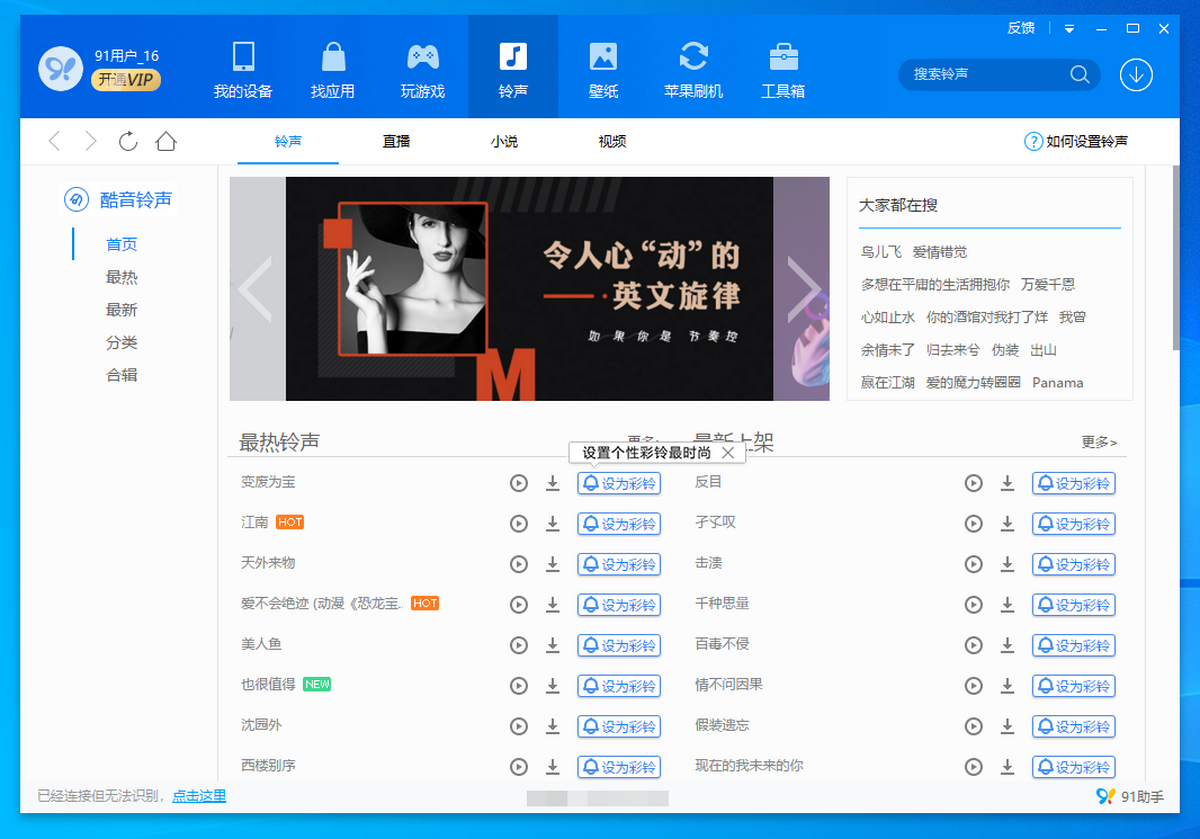Screen dimensions: 1200x839
Task: Click the 点击这里 link in status bar
Action: click(199, 796)
